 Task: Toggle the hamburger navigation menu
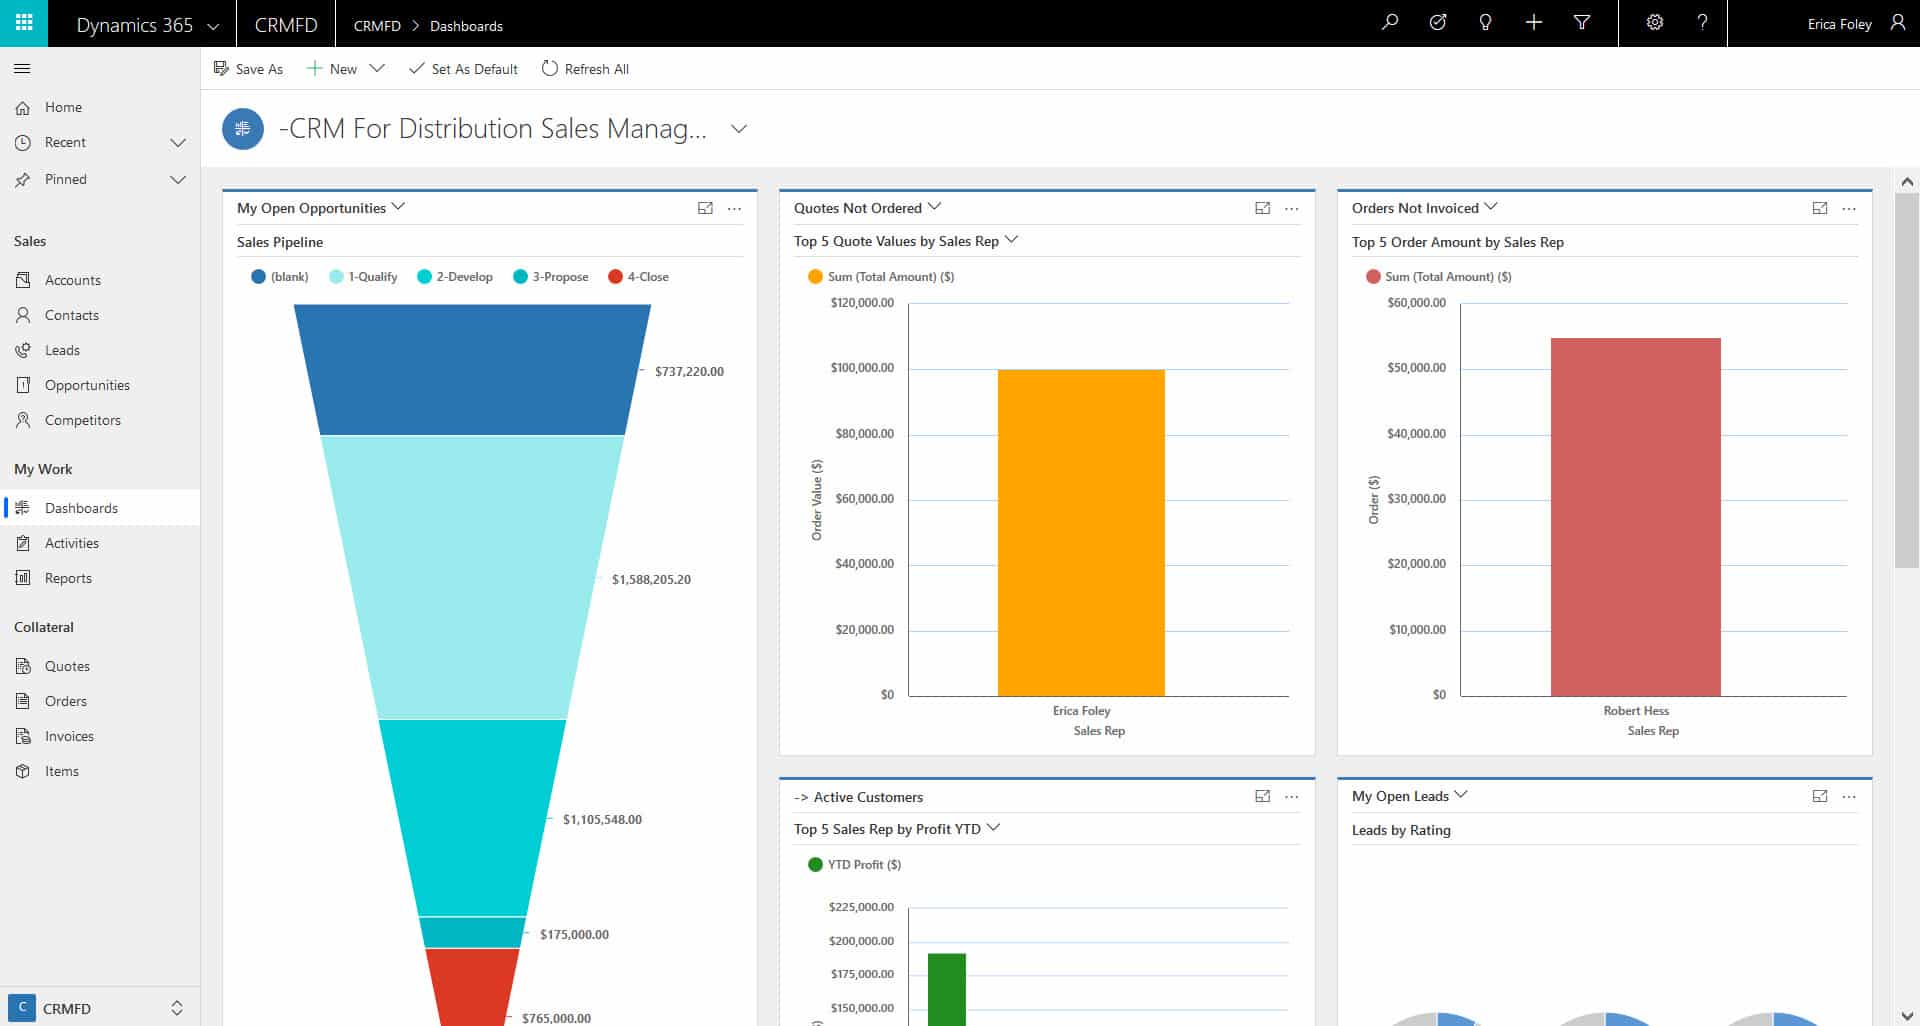click(x=22, y=69)
